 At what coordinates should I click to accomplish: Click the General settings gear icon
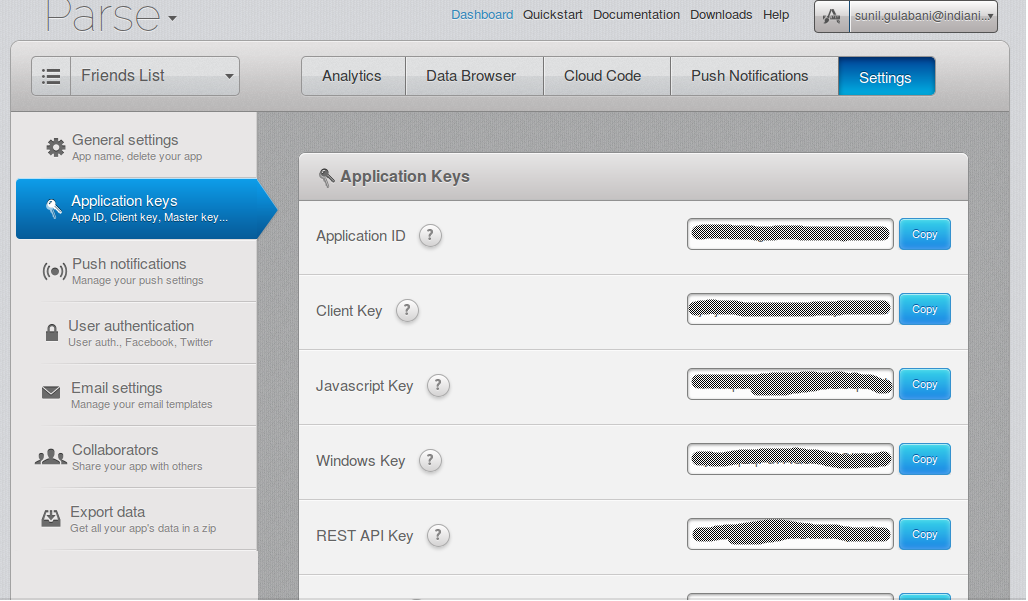56,147
